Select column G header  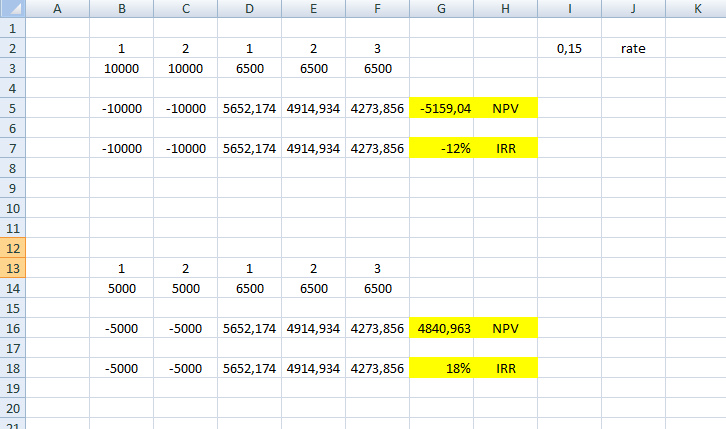click(441, 8)
